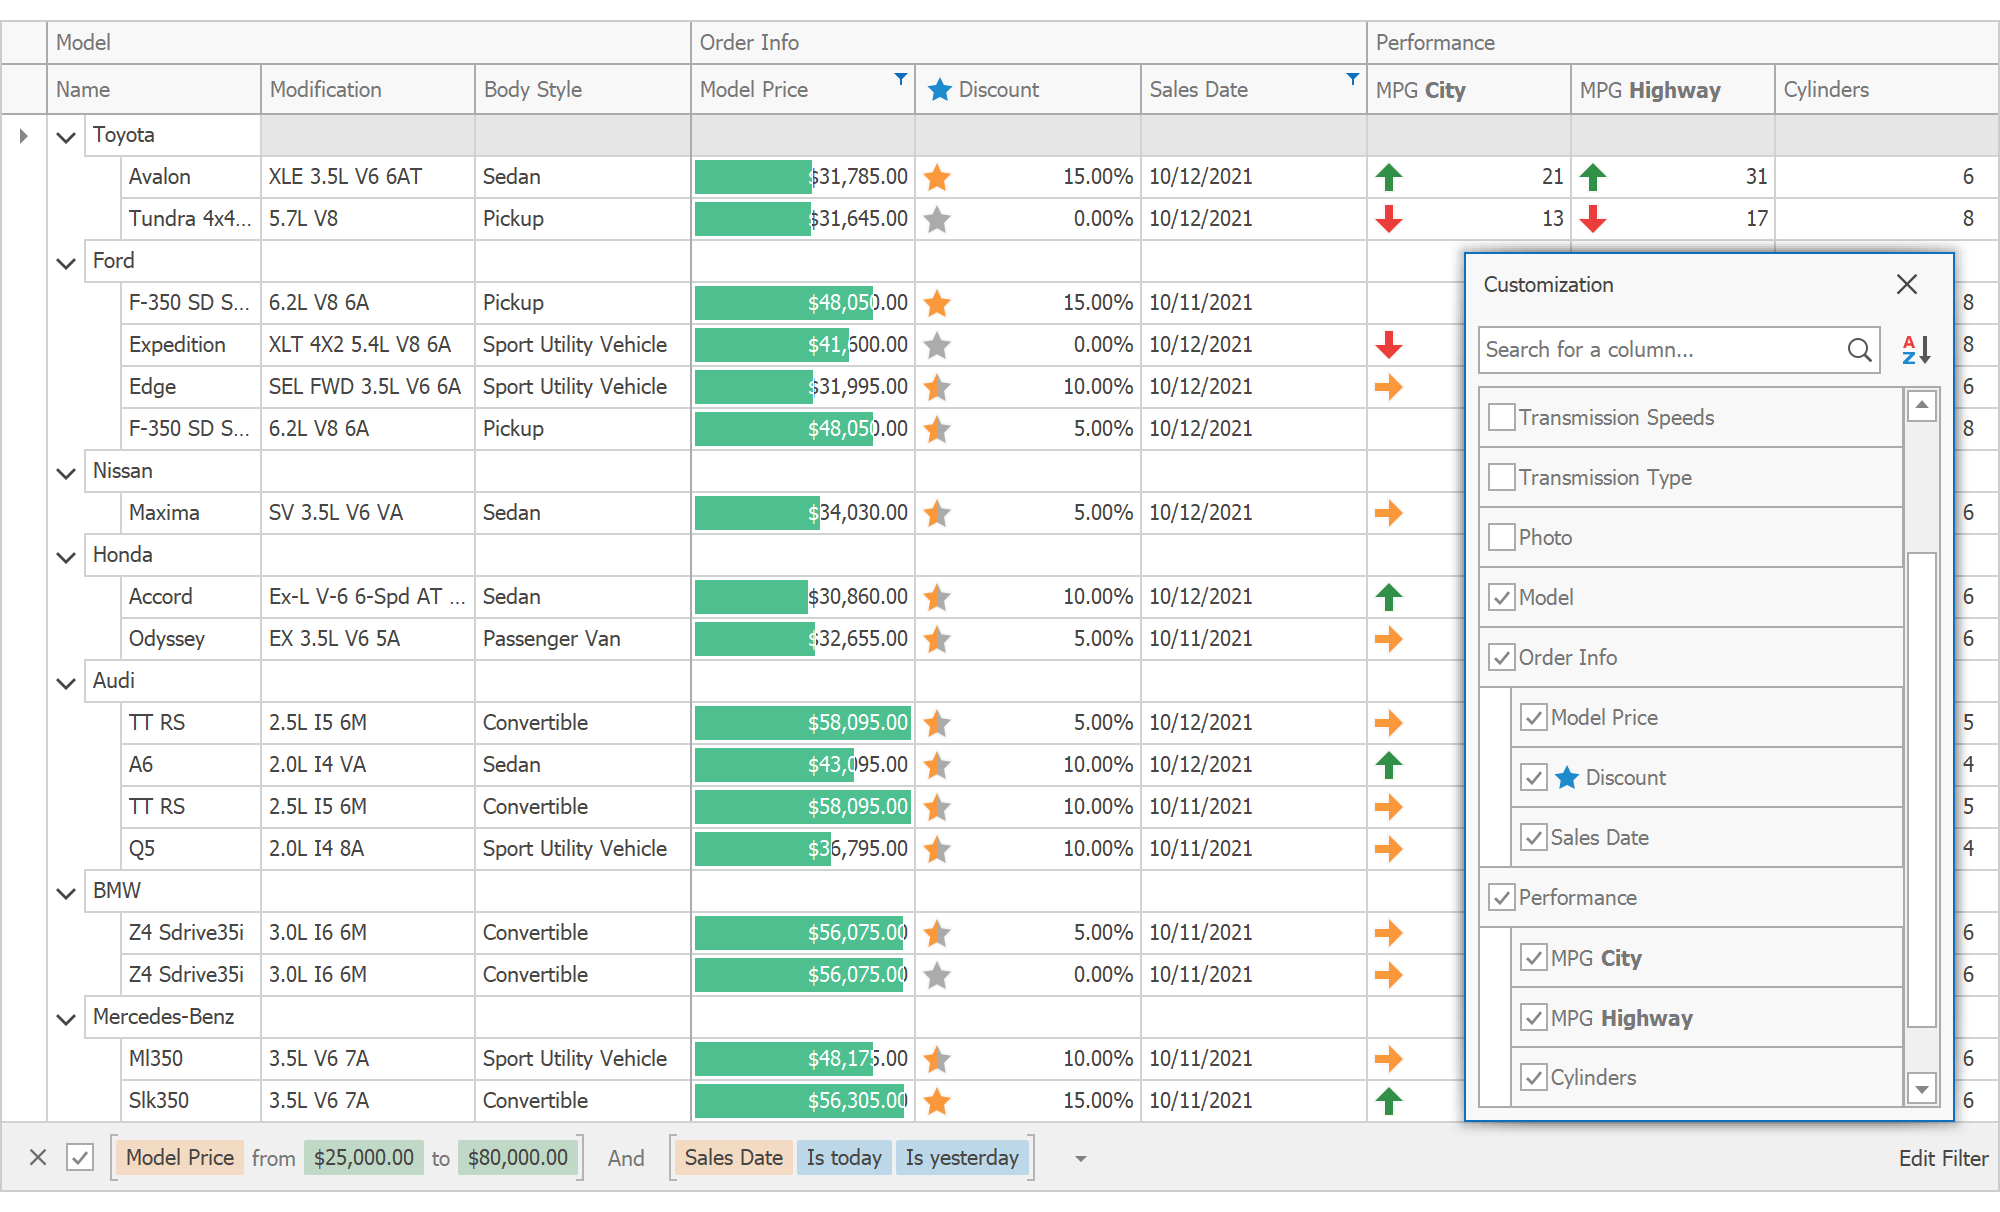Viewport: 2000px width, 1212px height.
Task: Click the orange right arrow in Maxima row
Action: point(1389,513)
